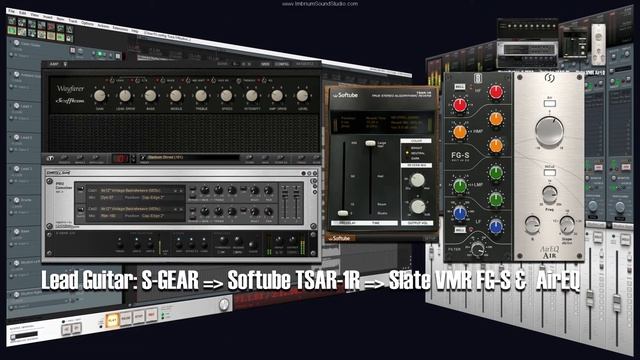
Task: Open Cab1 Mic Dyn 57 selector
Action: coord(107,198)
